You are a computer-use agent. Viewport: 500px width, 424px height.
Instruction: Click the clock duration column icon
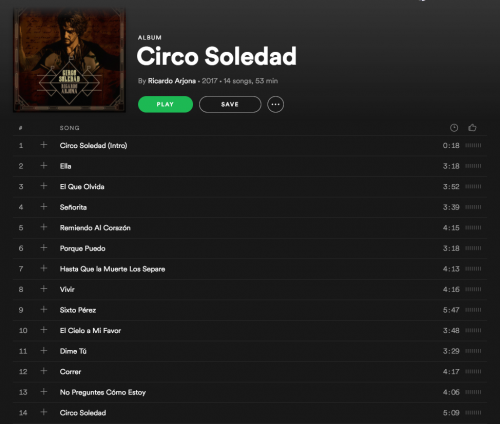click(x=454, y=128)
